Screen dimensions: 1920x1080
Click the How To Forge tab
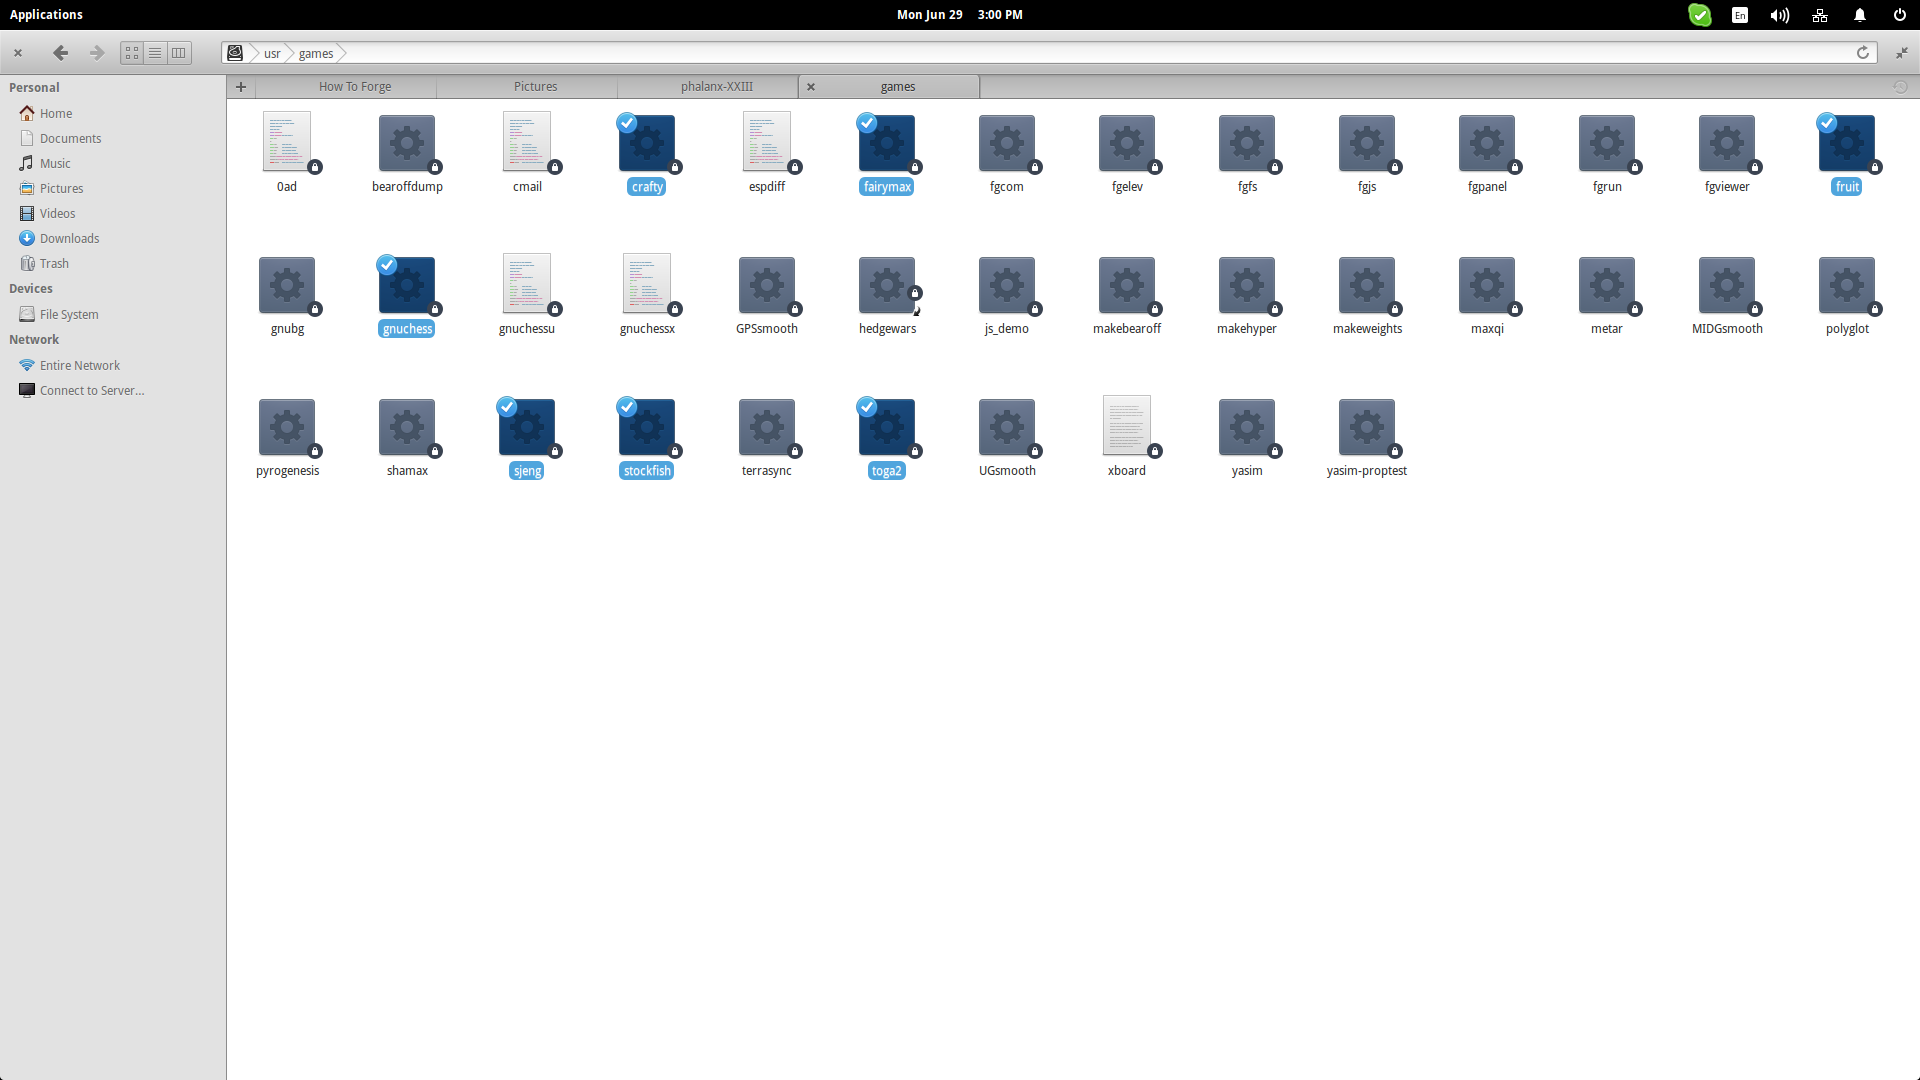tap(353, 86)
